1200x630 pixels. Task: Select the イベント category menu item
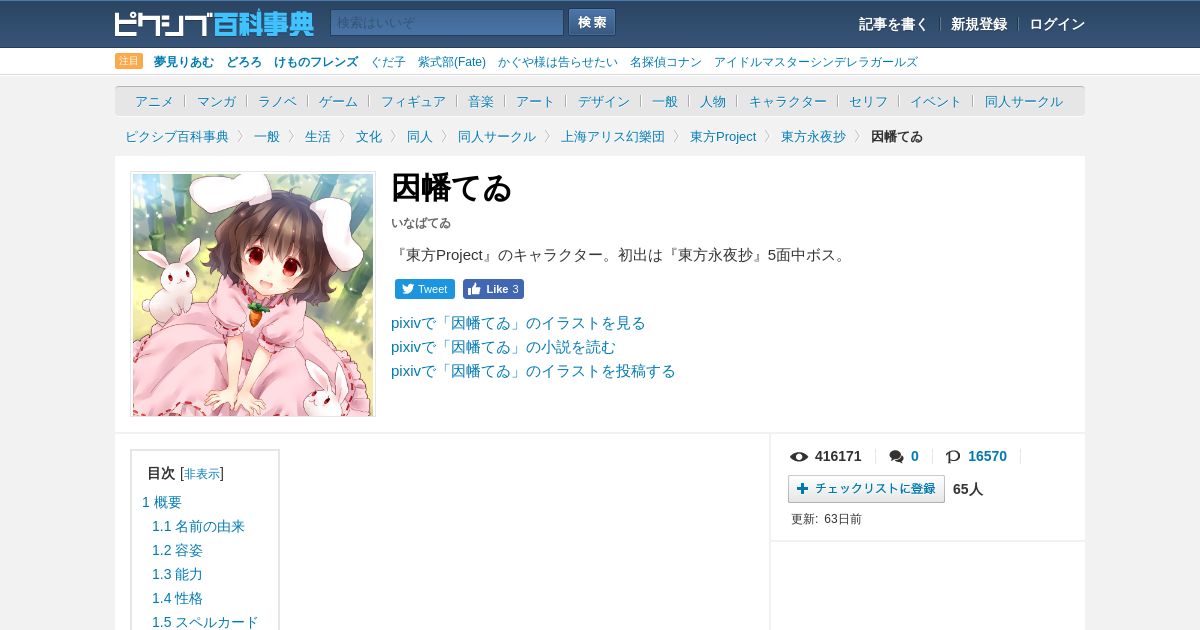tap(936, 101)
